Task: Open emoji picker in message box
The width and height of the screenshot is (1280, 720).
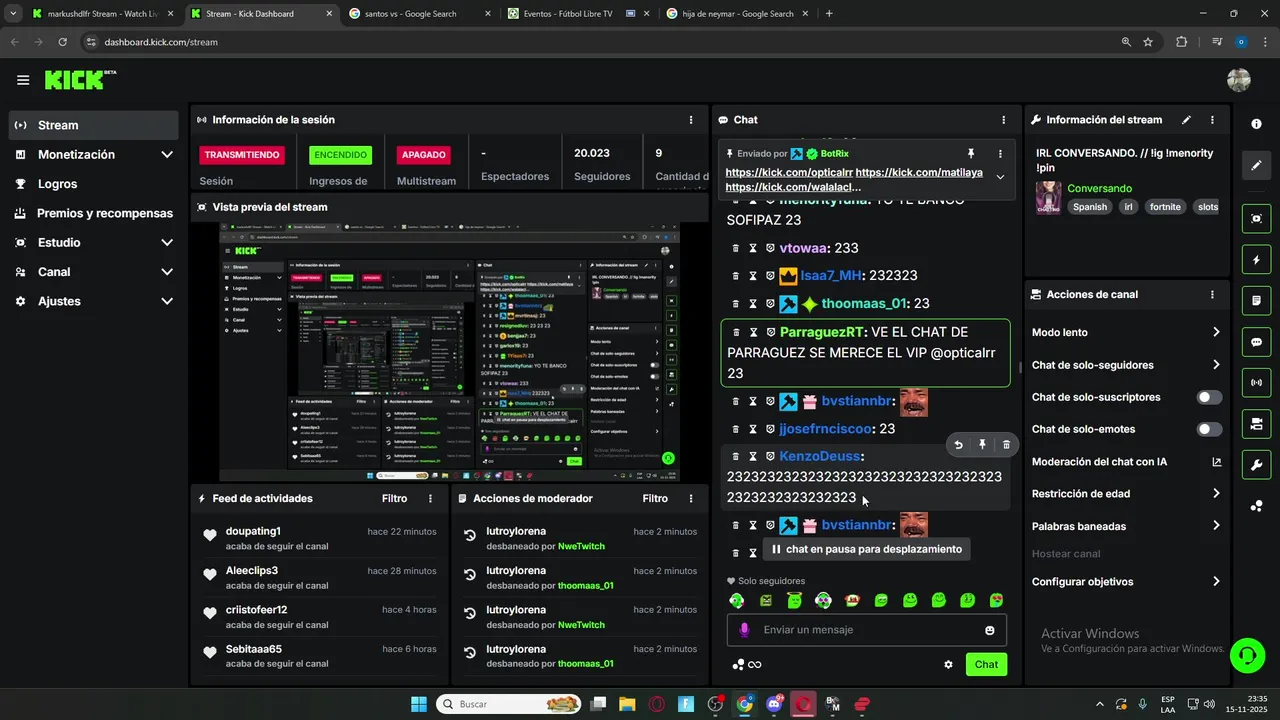Action: [990, 630]
